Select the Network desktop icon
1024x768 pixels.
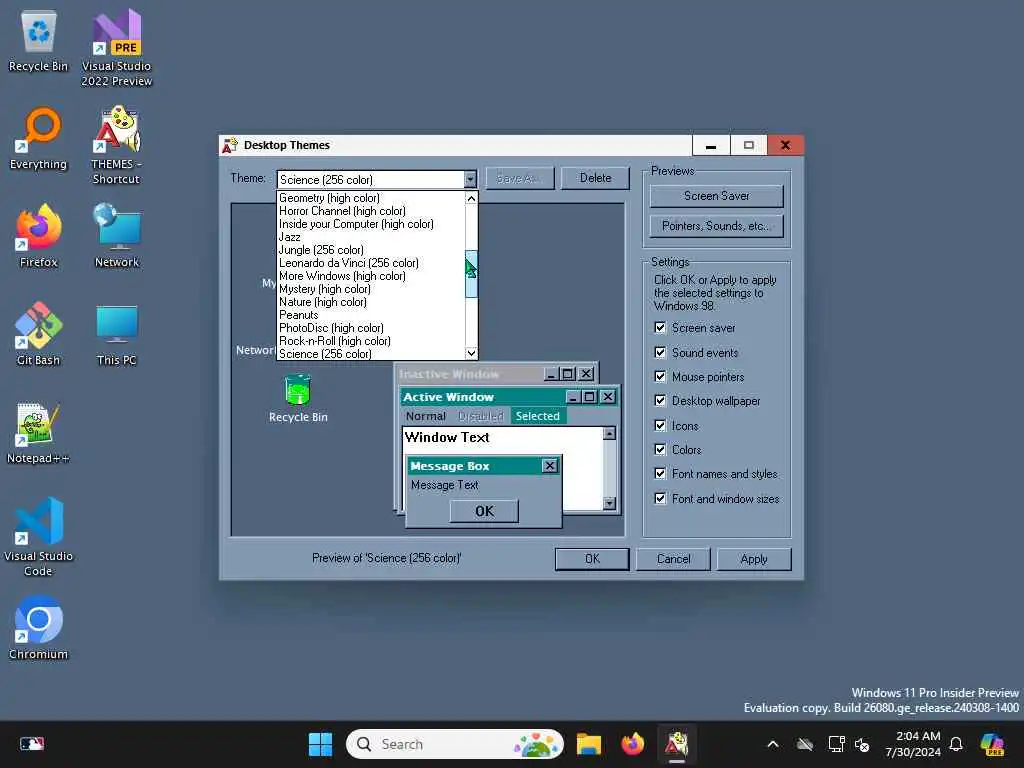tap(116, 236)
